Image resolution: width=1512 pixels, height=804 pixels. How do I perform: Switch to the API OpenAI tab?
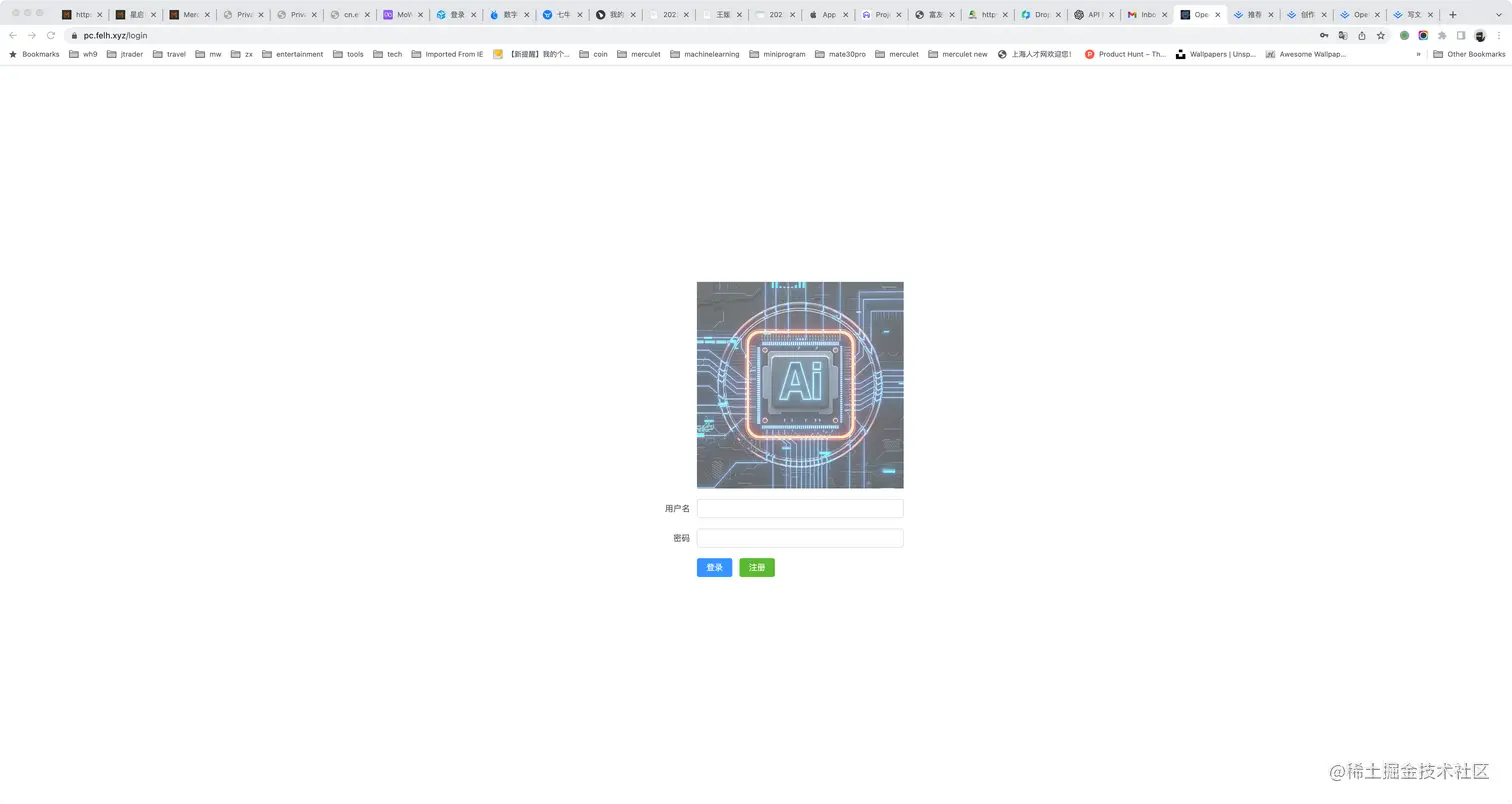tap(1093, 14)
